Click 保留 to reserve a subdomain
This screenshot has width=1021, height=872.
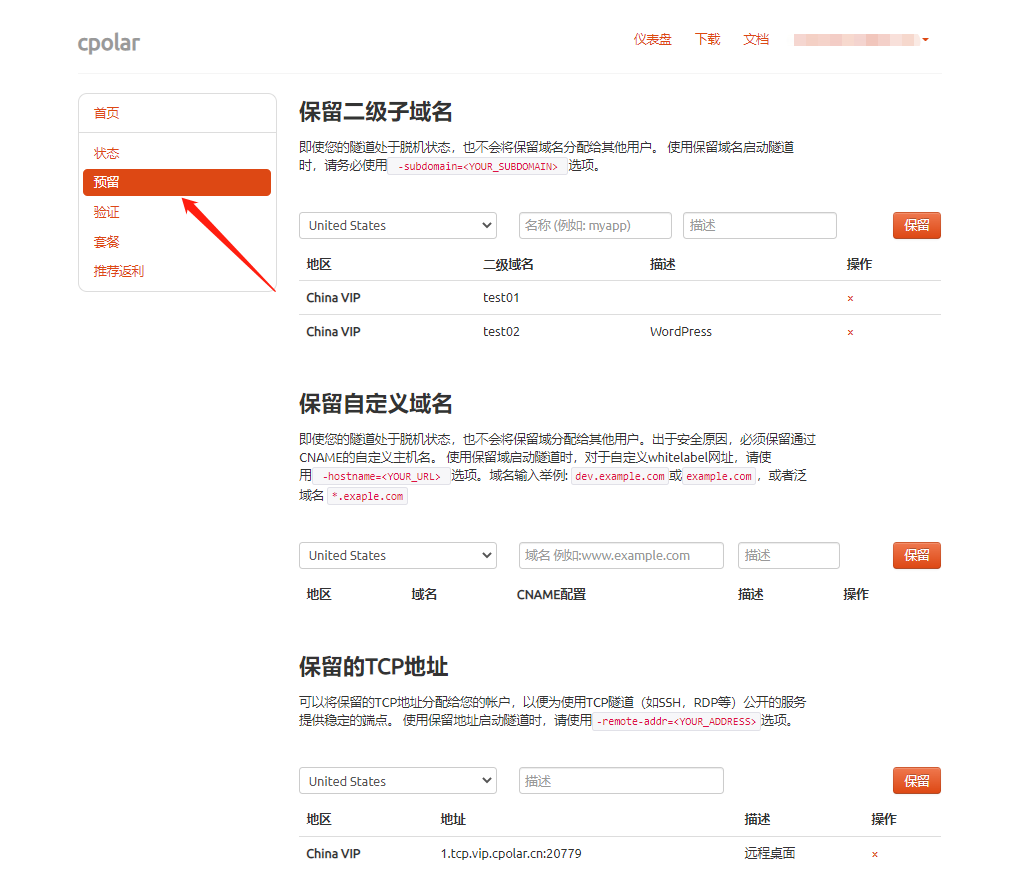[916, 225]
